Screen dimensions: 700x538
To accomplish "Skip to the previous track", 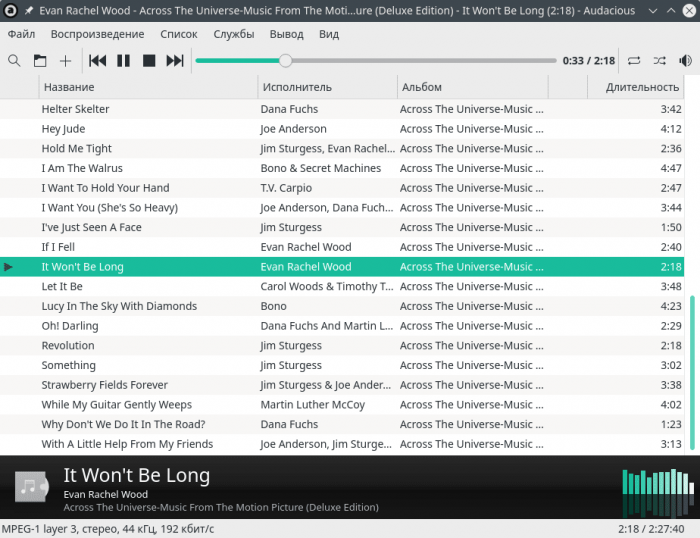I will (98, 61).
